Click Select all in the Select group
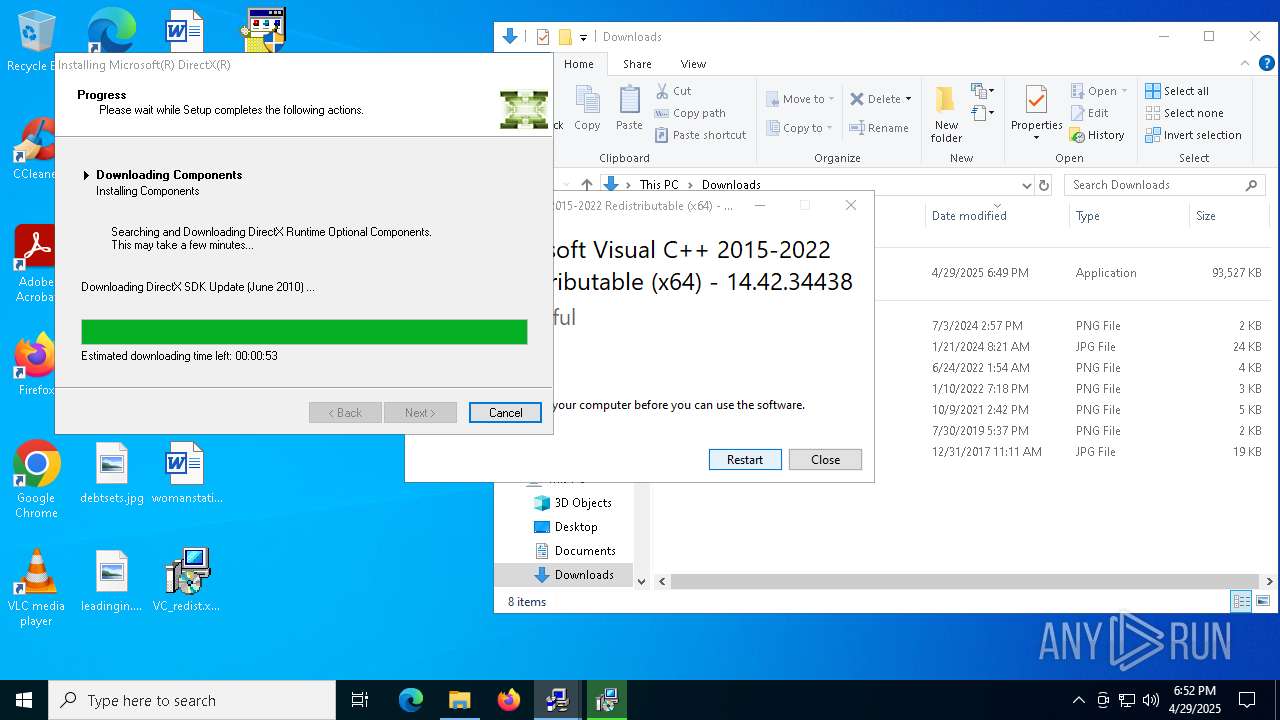Image resolution: width=1280 pixels, height=720 pixels. [1177, 91]
